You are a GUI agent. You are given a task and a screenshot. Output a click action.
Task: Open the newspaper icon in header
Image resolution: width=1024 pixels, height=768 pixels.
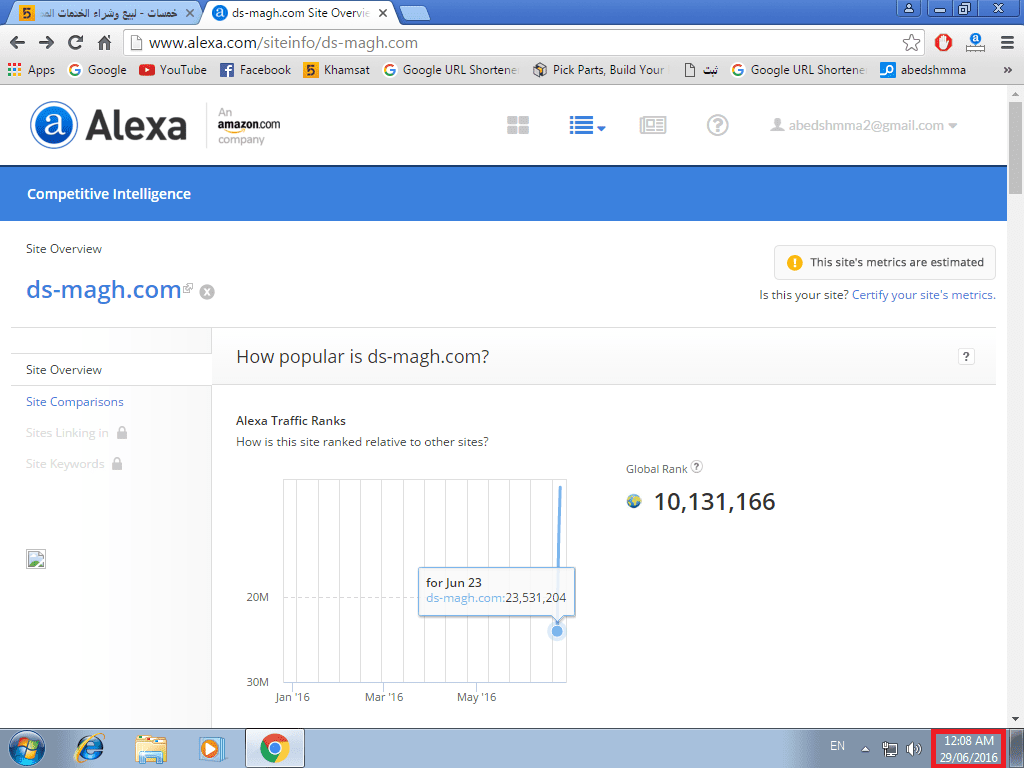(653, 125)
